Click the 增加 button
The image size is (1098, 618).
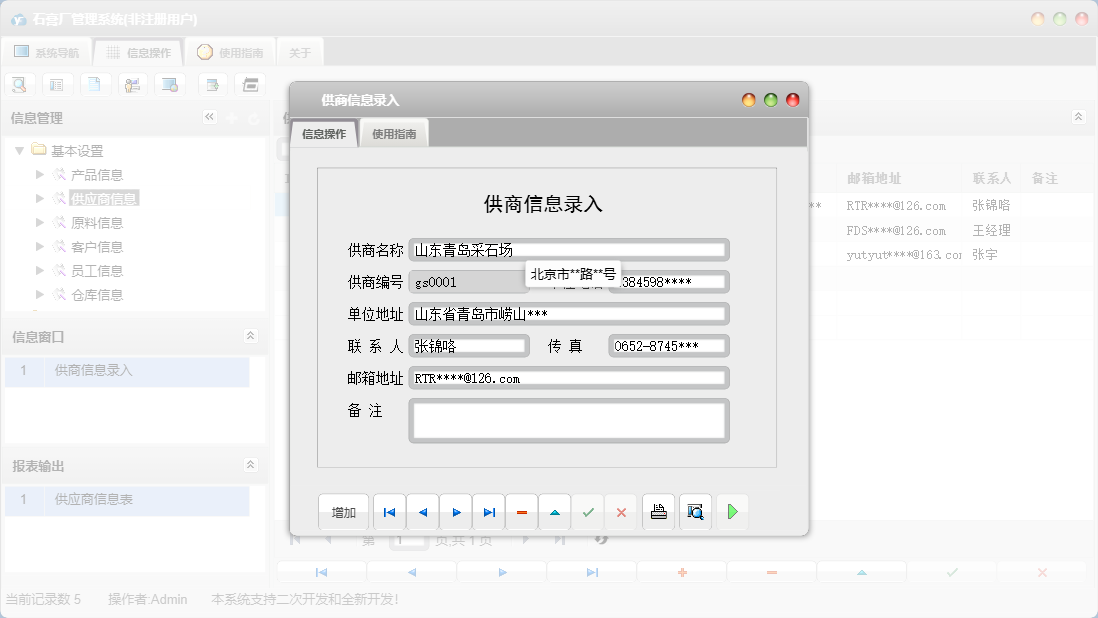[x=344, y=512]
